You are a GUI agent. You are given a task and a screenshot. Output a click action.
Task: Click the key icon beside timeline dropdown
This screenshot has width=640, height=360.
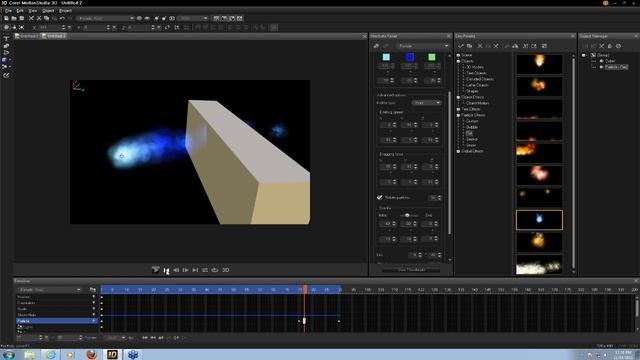point(93,289)
